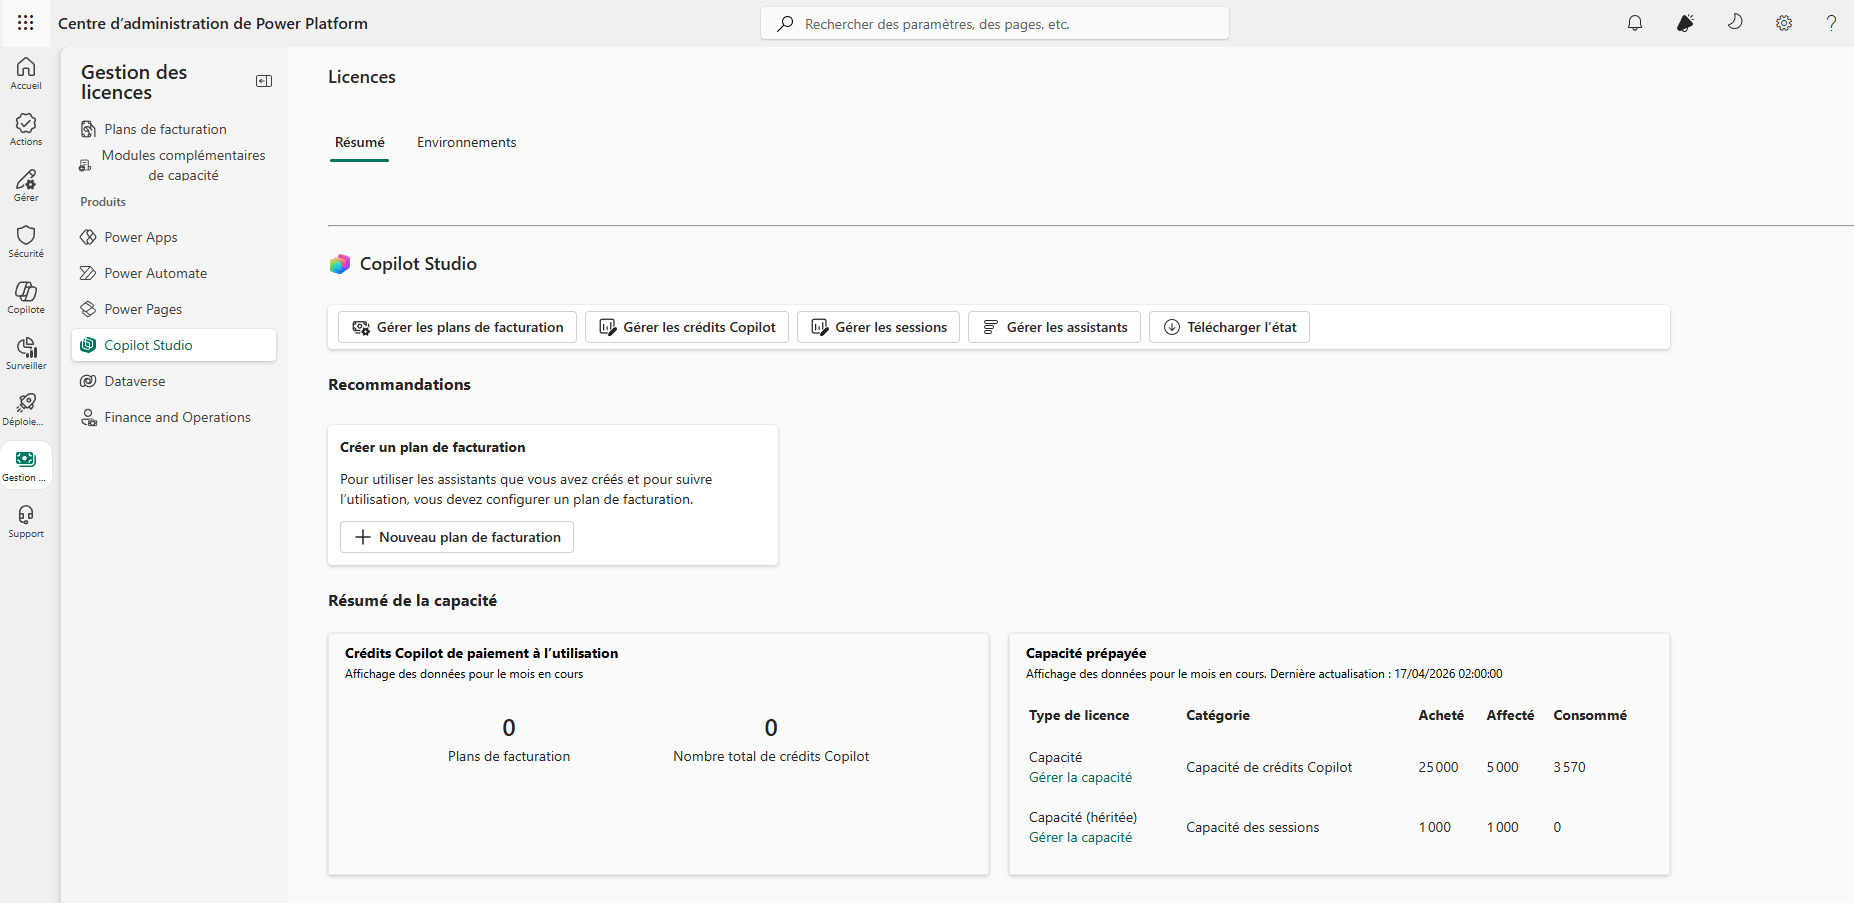The image size is (1854, 903).
Task: Click Gérer les plans de facturation button
Action: (x=457, y=327)
